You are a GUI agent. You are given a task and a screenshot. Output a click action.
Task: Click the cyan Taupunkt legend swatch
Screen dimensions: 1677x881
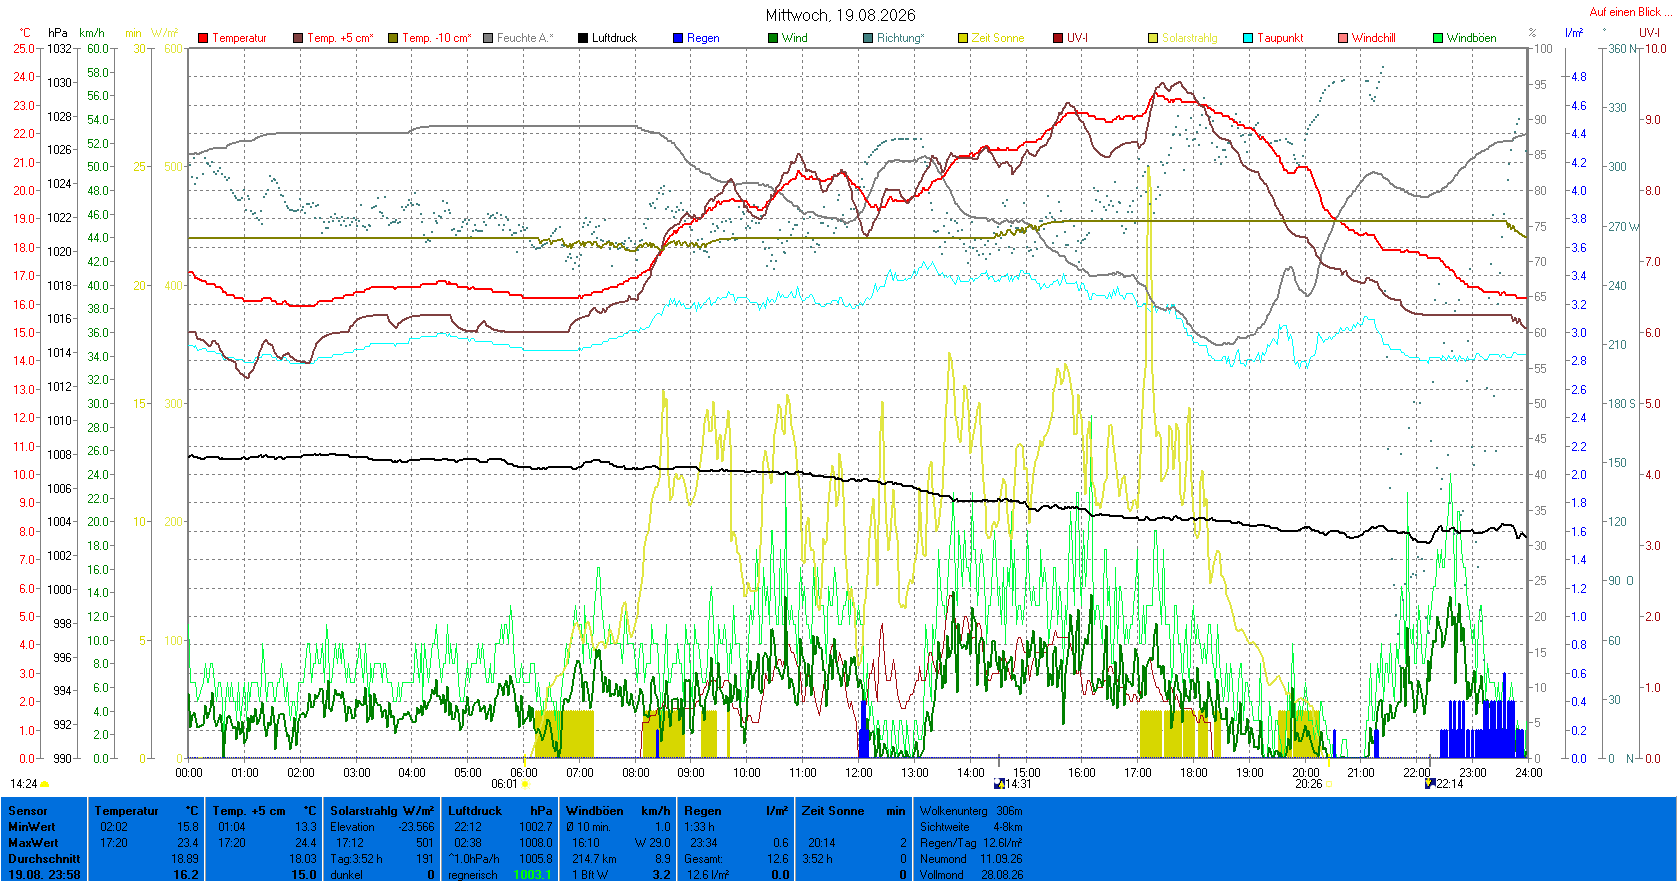(x=1248, y=38)
